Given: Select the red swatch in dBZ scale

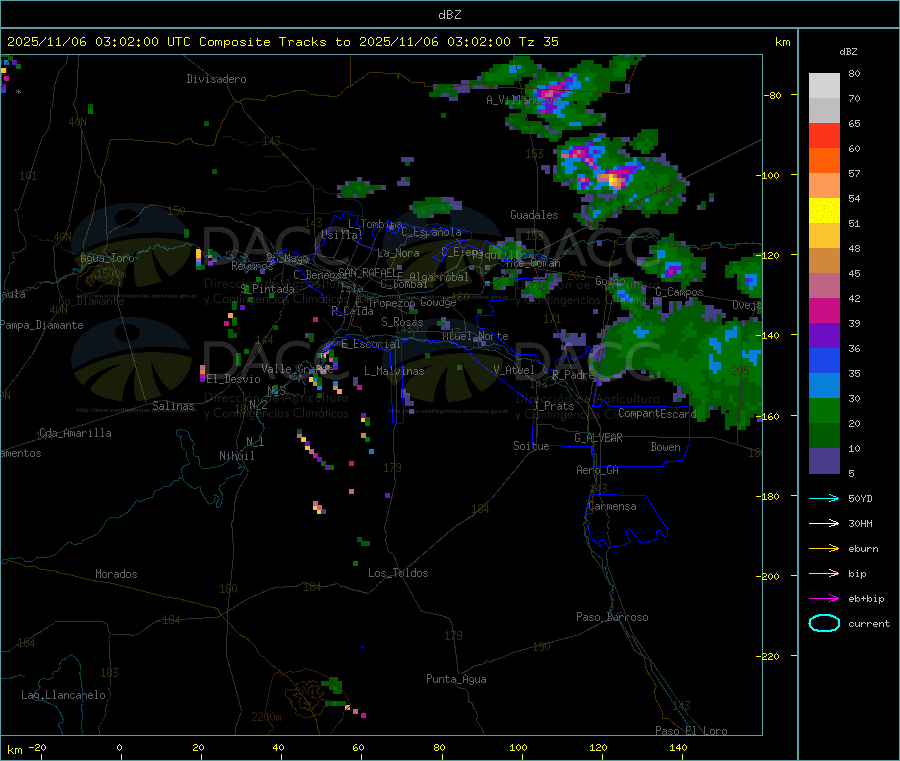Looking at the screenshot, I should 824,135.
